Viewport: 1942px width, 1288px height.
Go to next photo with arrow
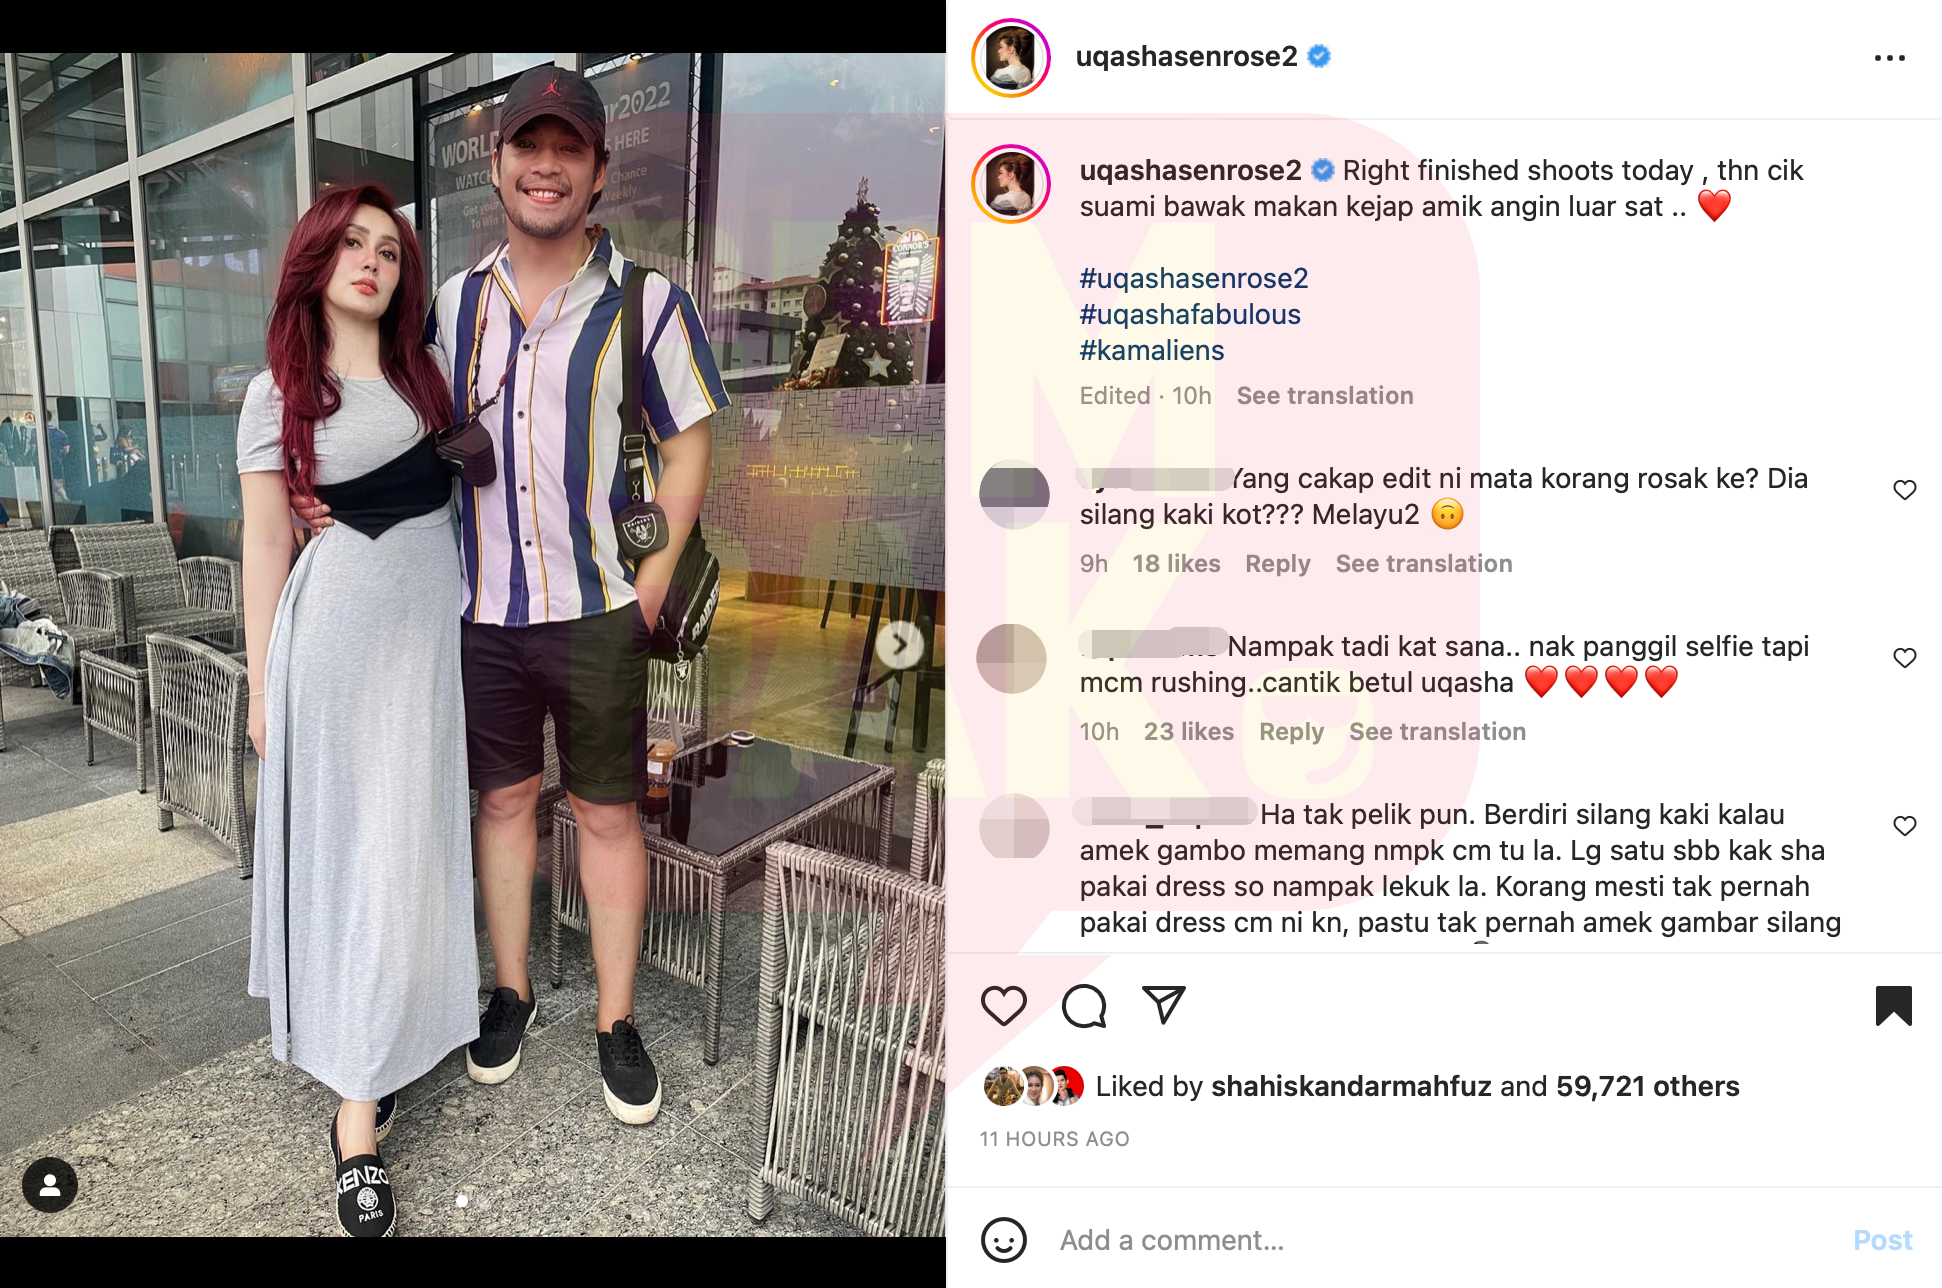(x=900, y=645)
